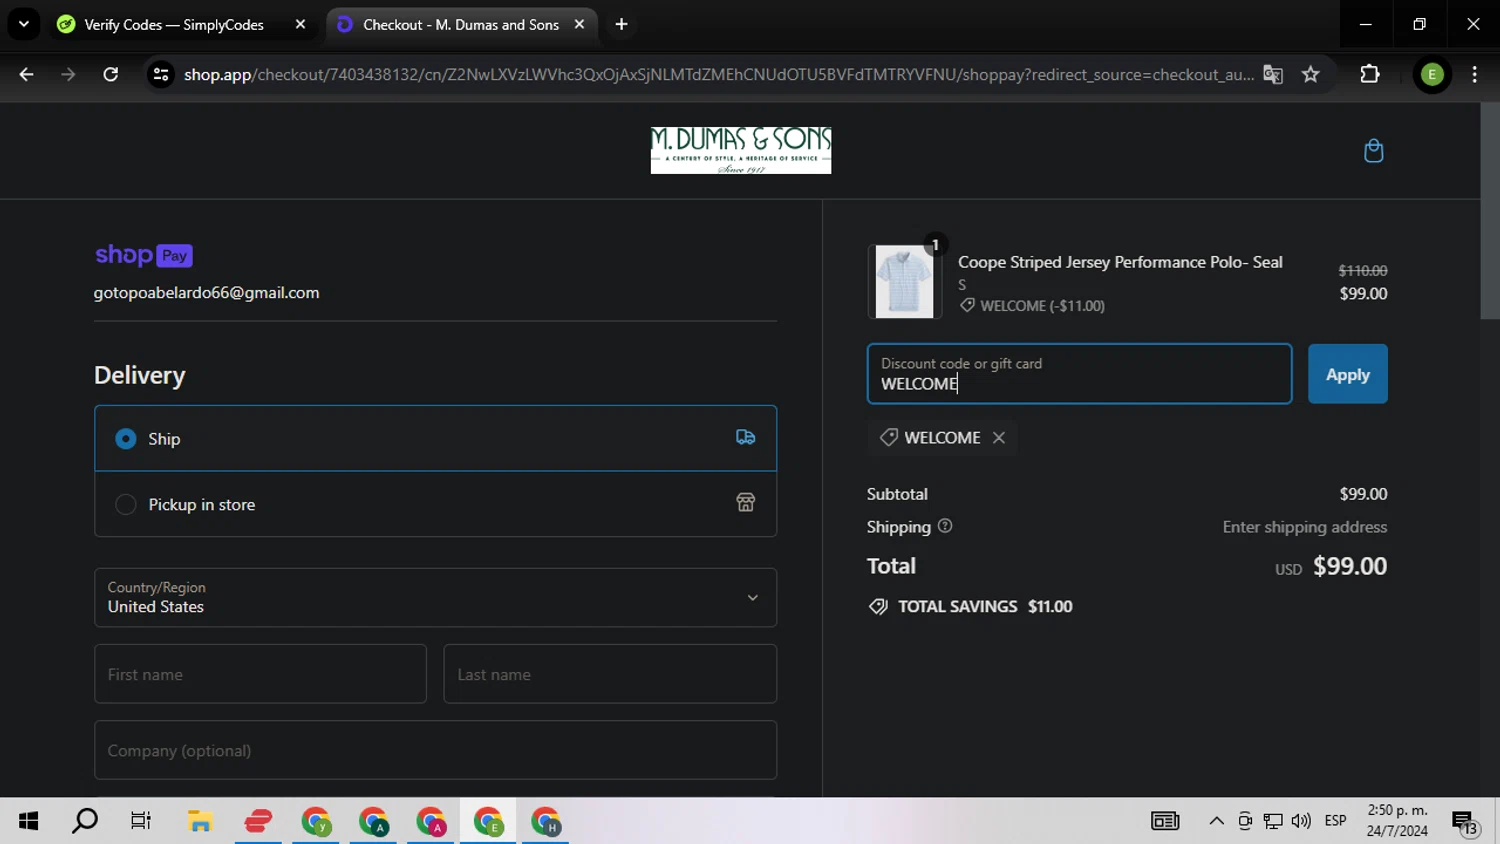Click the M. Dumas & Sons store logo

741,150
